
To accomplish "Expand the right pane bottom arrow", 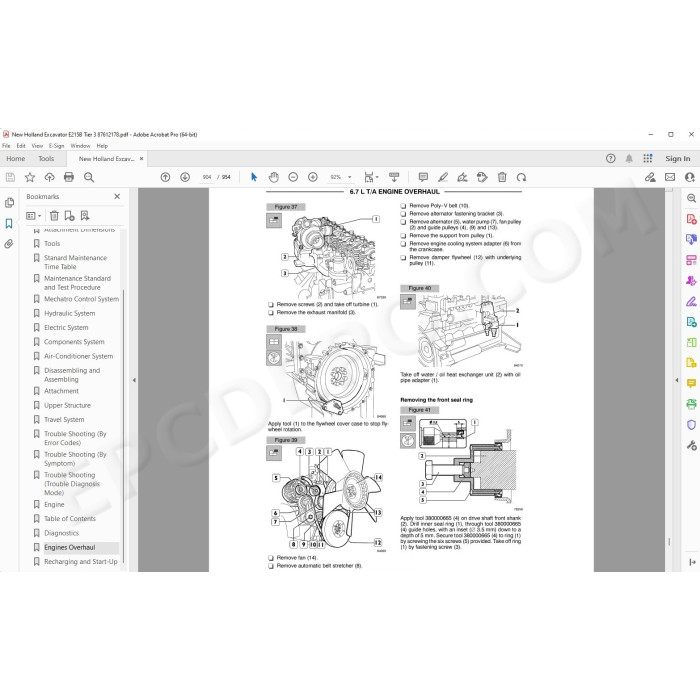I will pyautogui.click(x=692, y=562).
